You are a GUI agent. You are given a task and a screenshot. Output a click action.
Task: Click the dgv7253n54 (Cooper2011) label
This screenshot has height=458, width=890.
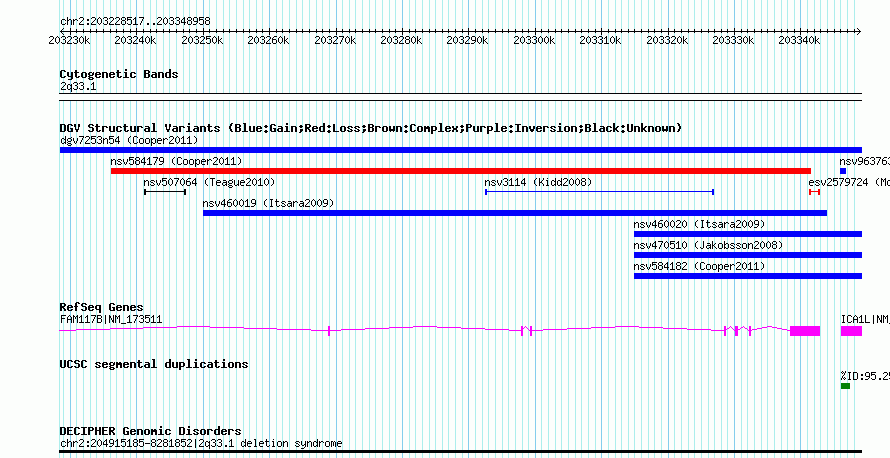129,140
